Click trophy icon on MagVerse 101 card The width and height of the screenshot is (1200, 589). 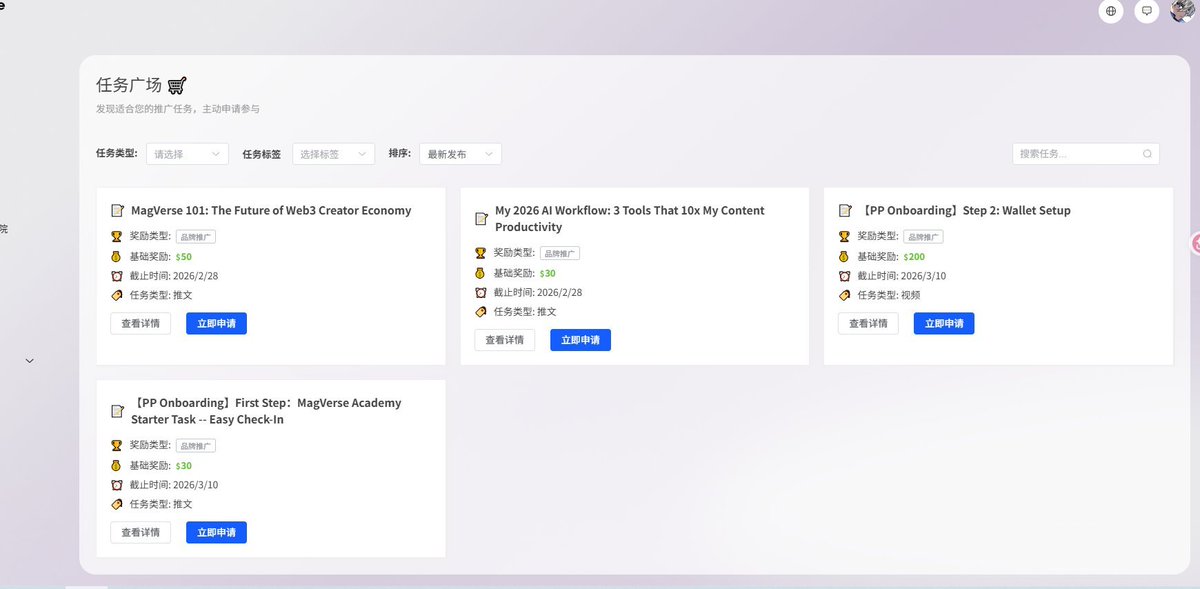(116, 236)
